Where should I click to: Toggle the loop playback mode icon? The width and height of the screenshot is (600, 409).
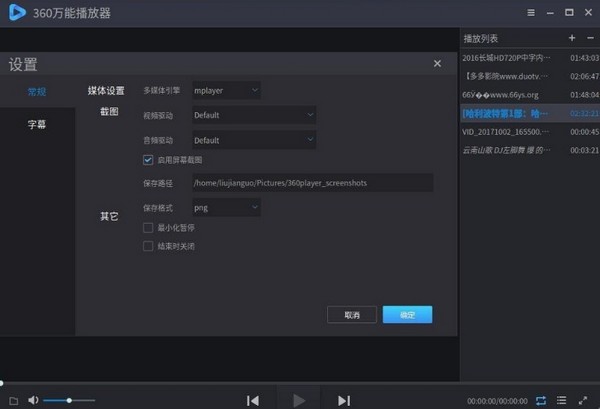click(x=541, y=400)
